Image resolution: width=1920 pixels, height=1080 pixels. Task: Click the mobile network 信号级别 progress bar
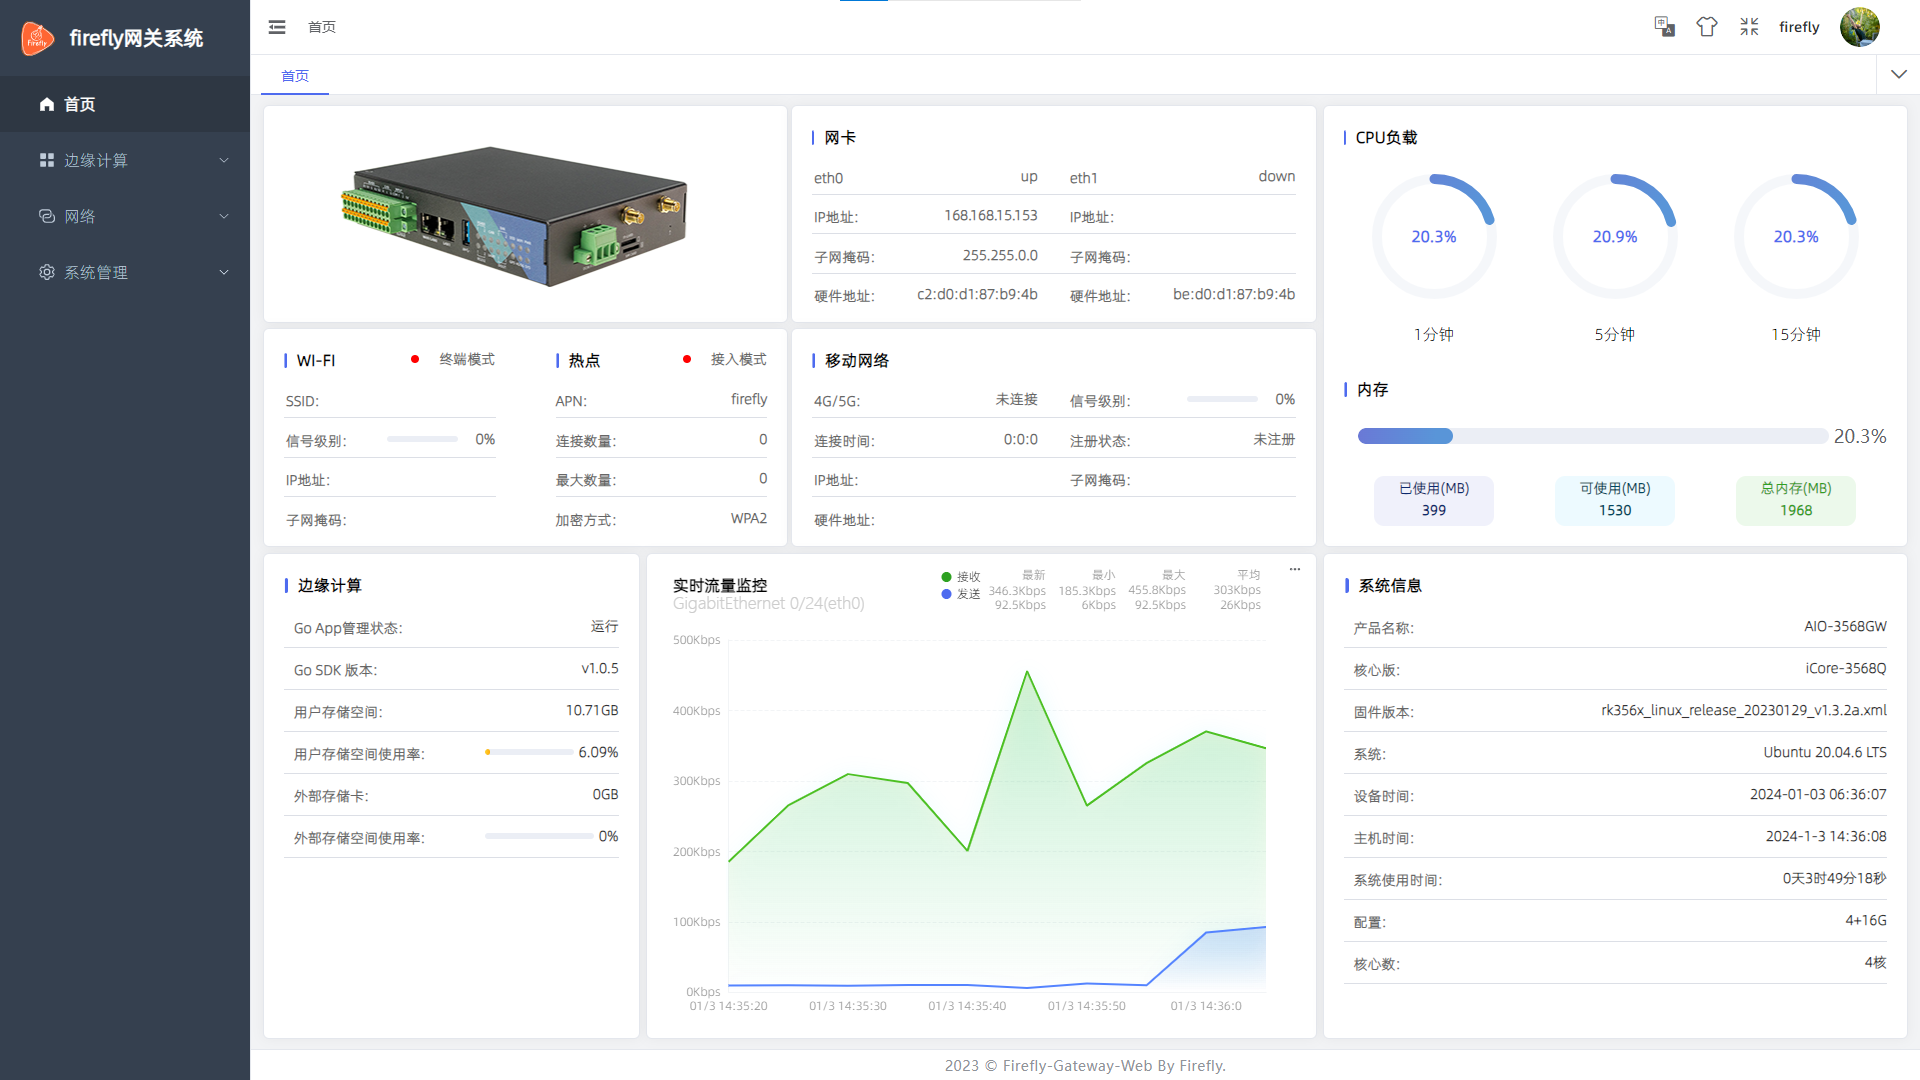pos(1222,399)
